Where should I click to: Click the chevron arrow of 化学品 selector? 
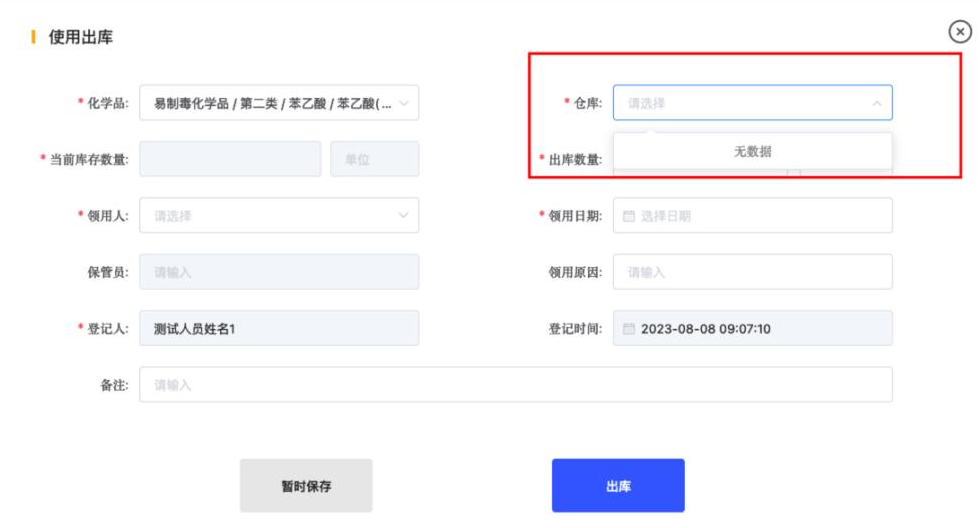click(x=403, y=103)
